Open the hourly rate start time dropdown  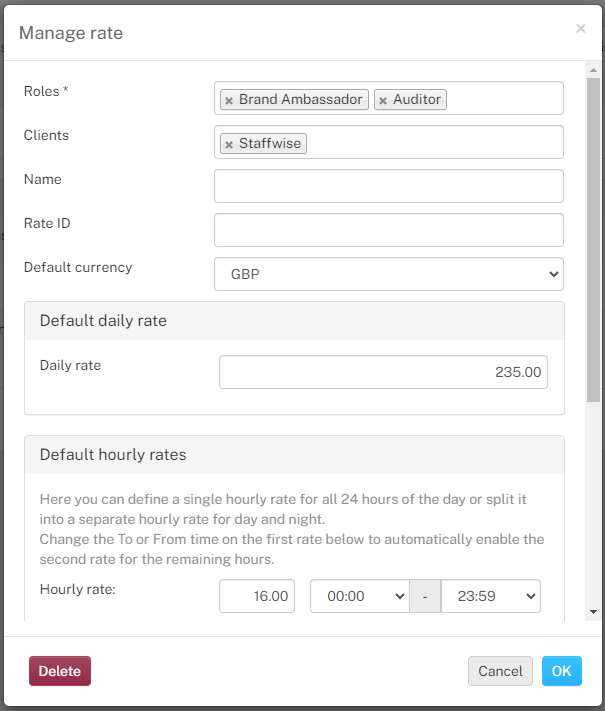pyautogui.click(x=360, y=596)
